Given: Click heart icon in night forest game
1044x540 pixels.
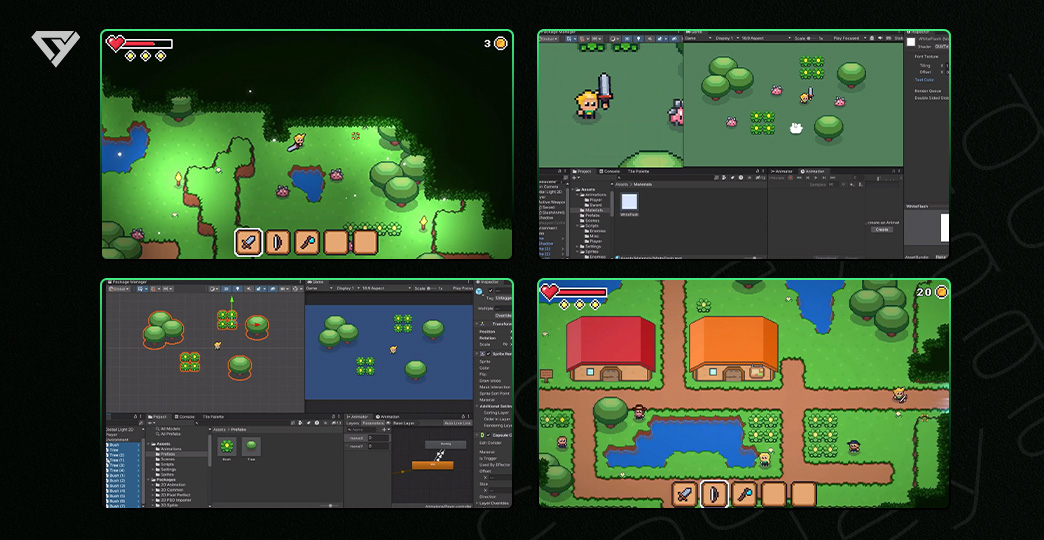Looking at the screenshot, I should (x=116, y=44).
